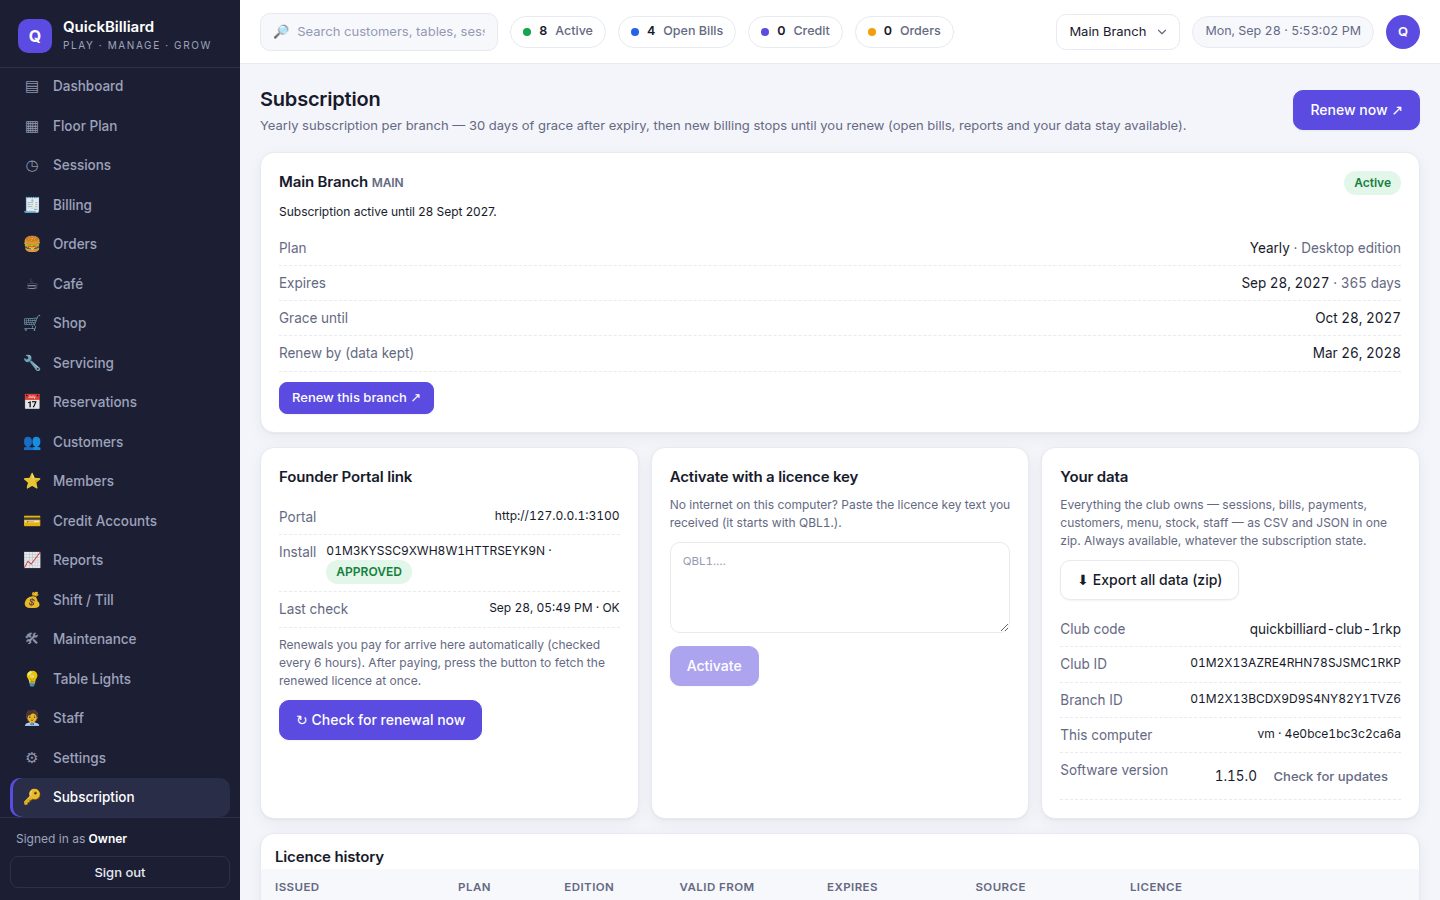Click the green Active subscription badge
This screenshot has height=900, width=1440.
coord(1372,183)
